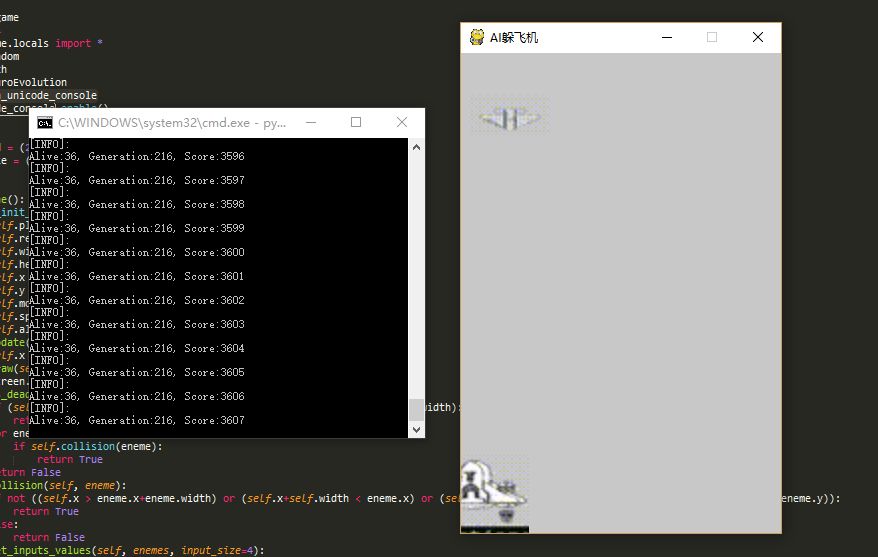Close the cmd.exe console window

[x=402, y=122]
